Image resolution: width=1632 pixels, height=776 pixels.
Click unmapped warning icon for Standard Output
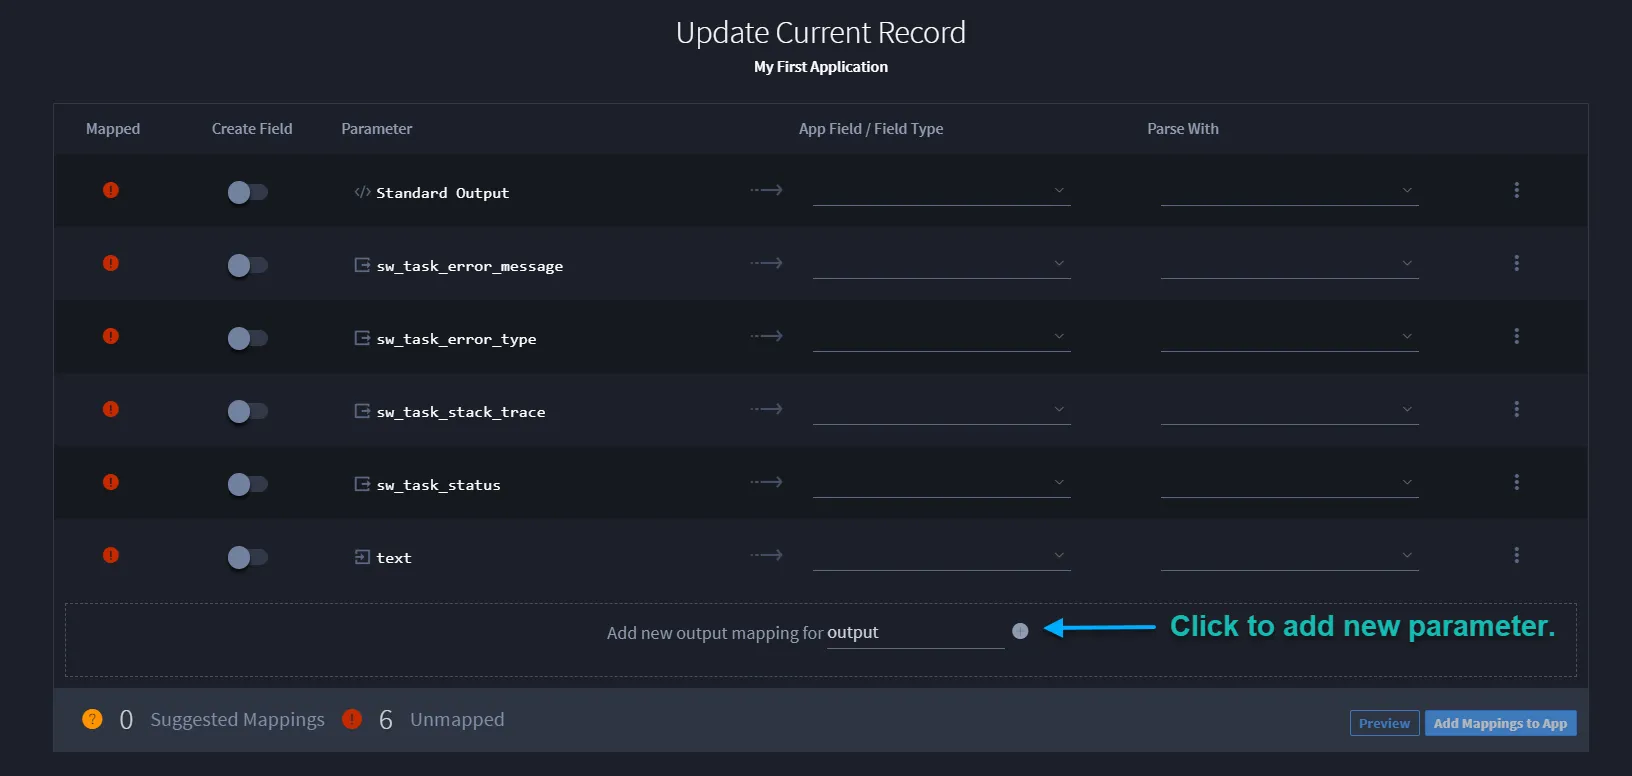tap(111, 190)
